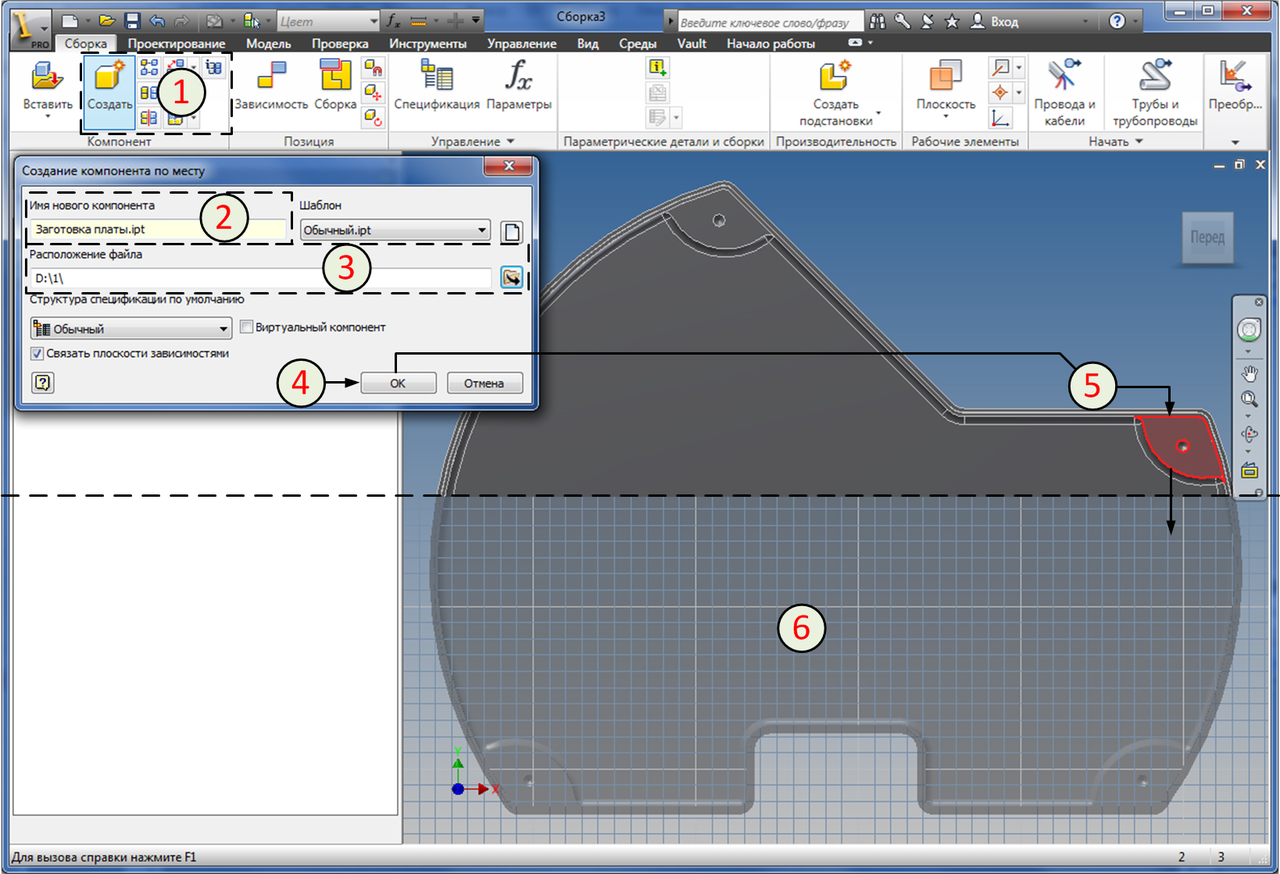Screen dimensions: 1280x874
Task: Click the Save icon in quick access toolbar
Action: (132, 20)
